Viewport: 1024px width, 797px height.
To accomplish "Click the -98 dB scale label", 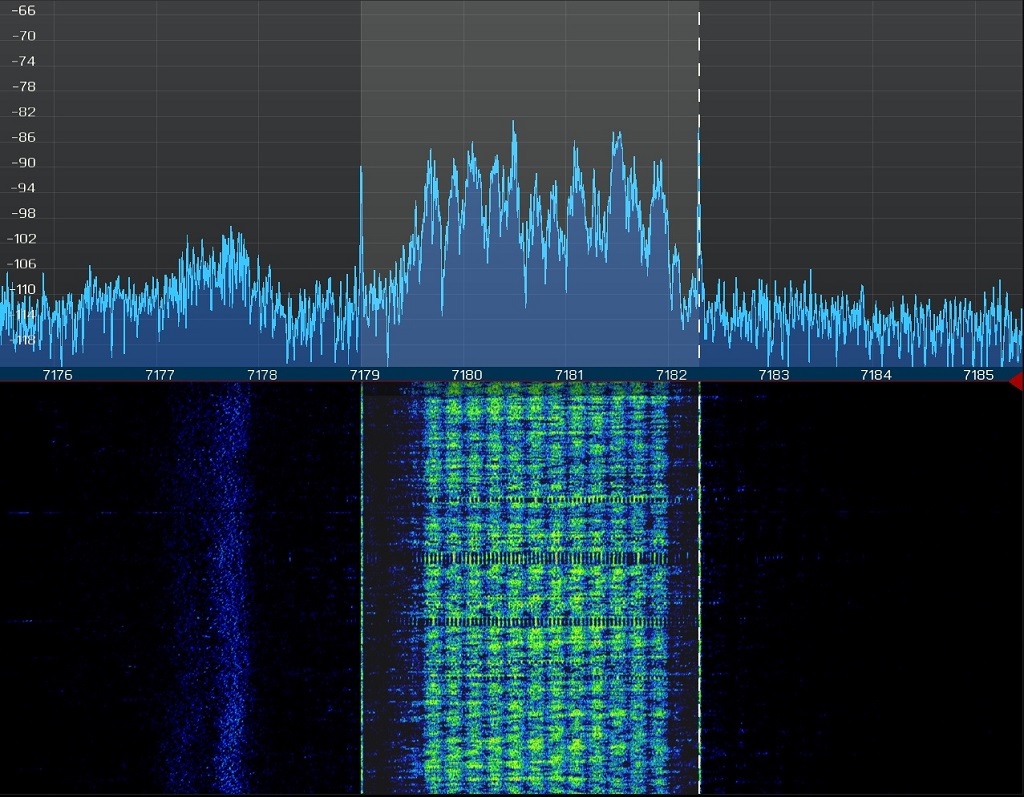I will pyautogui.click(x=23, y=214).
